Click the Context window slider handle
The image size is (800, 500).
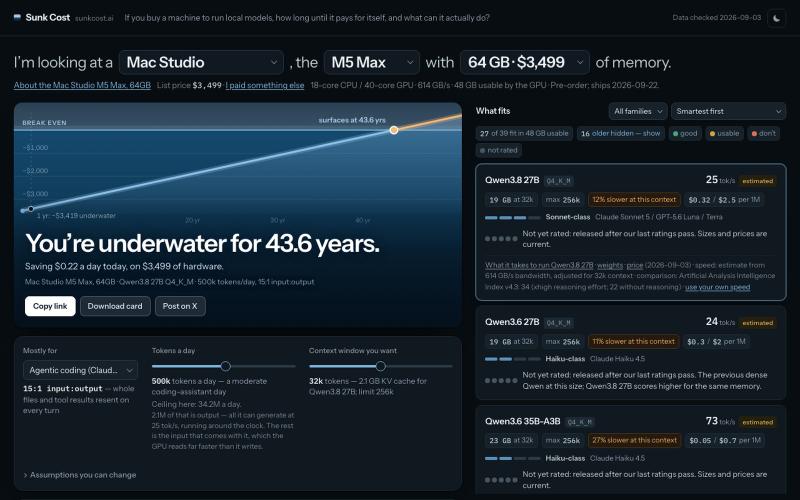pyautogui.click(x=381, y=366)
